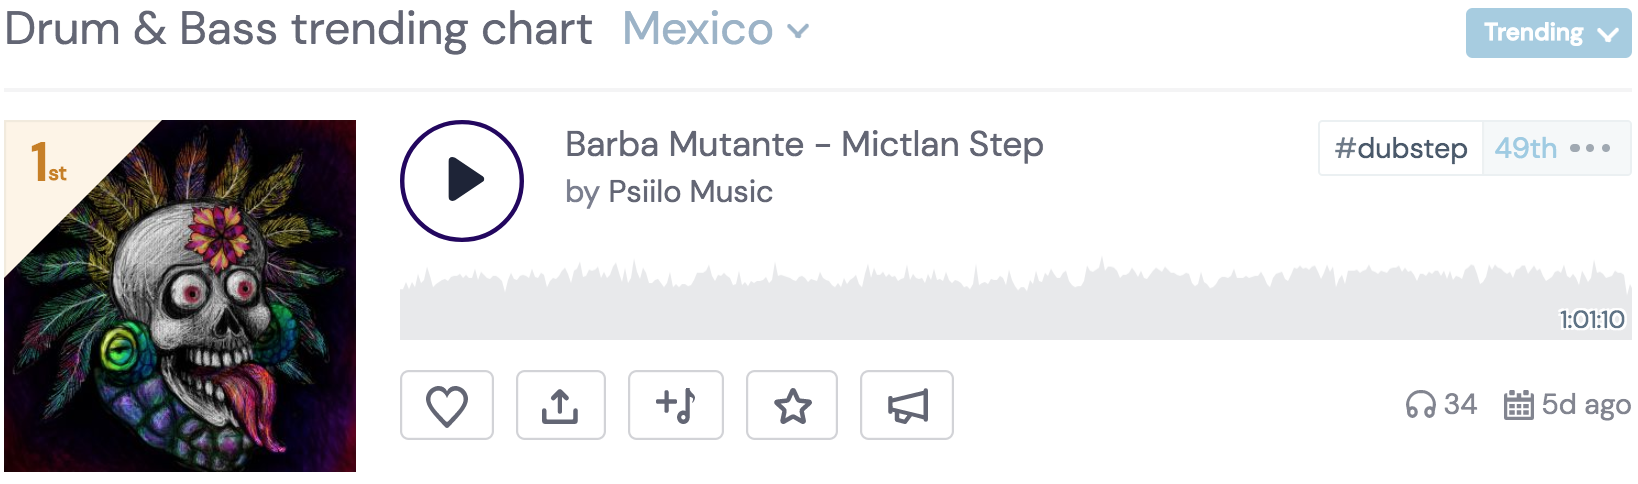The height and width of the screenshot is (484, 1638).
Task: Expand the Trending sort dropdown
Action: [x=1548, y=33]
